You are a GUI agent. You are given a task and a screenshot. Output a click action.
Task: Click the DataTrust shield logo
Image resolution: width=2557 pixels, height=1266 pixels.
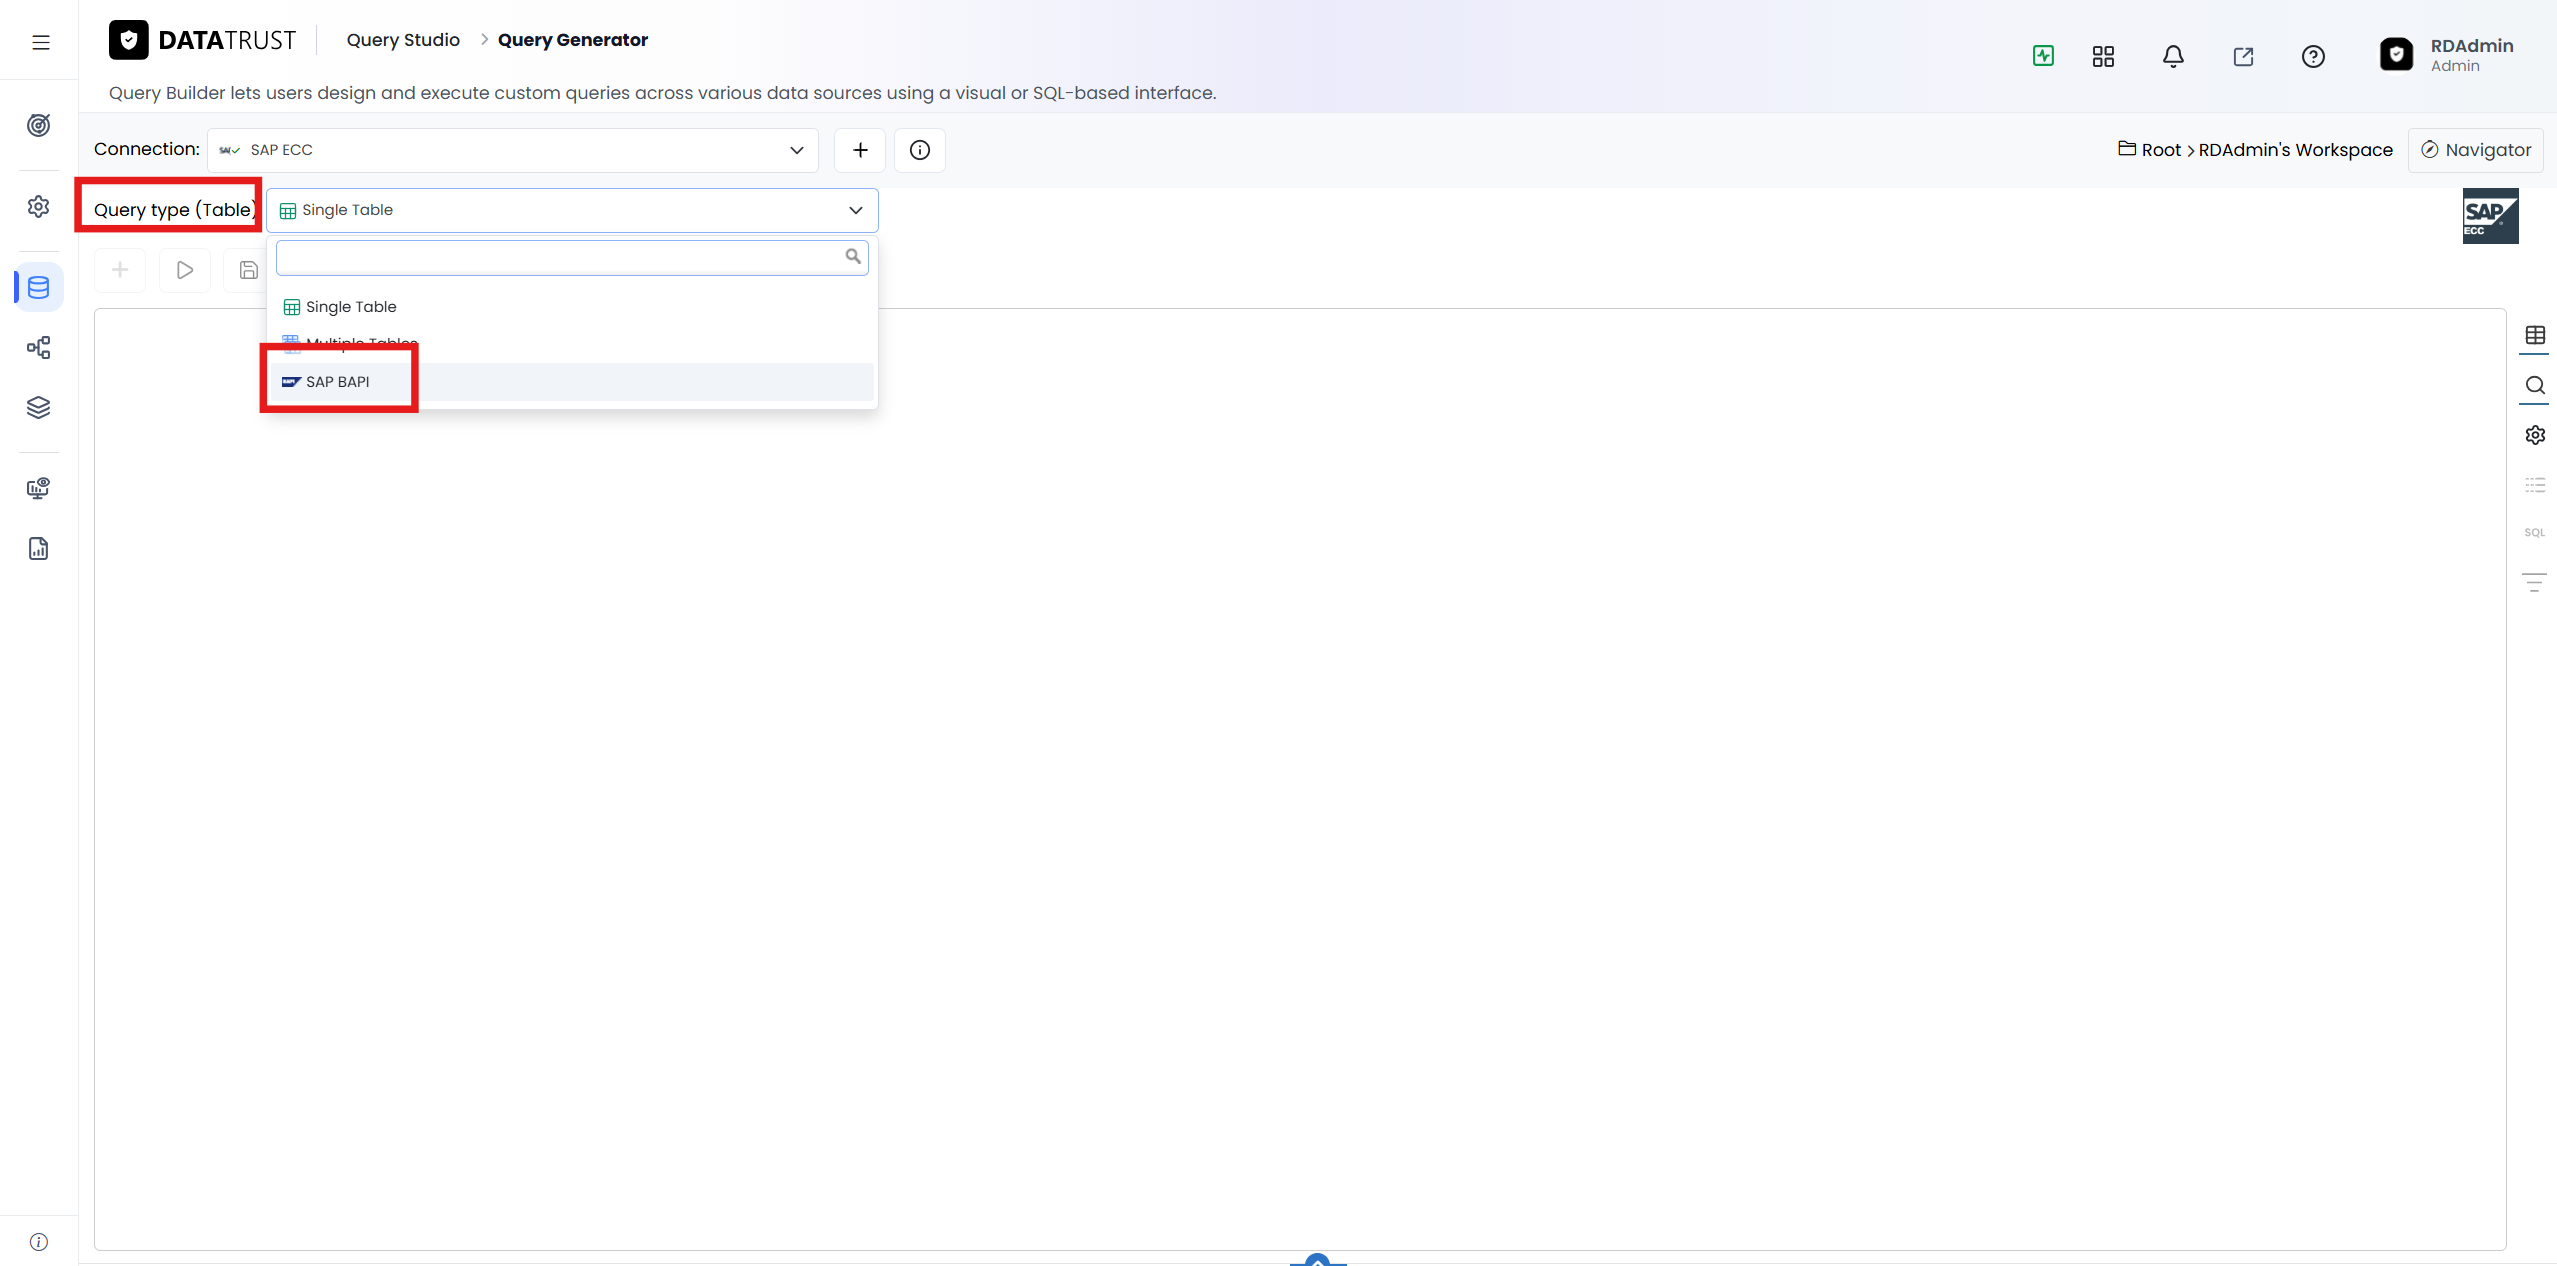point(129,40)
